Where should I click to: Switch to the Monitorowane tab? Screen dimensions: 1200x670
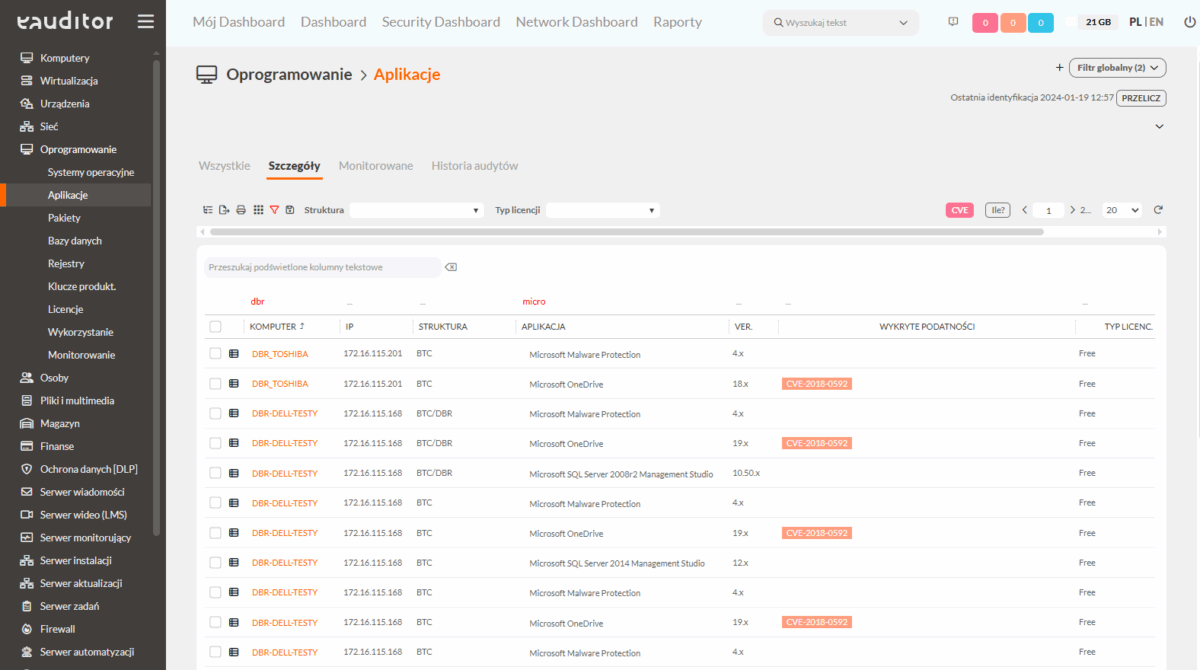tap(376, 166)
